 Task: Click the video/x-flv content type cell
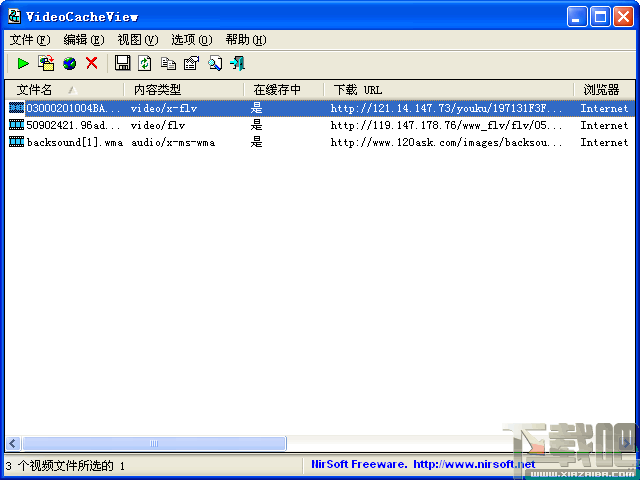tap(164, 108)
